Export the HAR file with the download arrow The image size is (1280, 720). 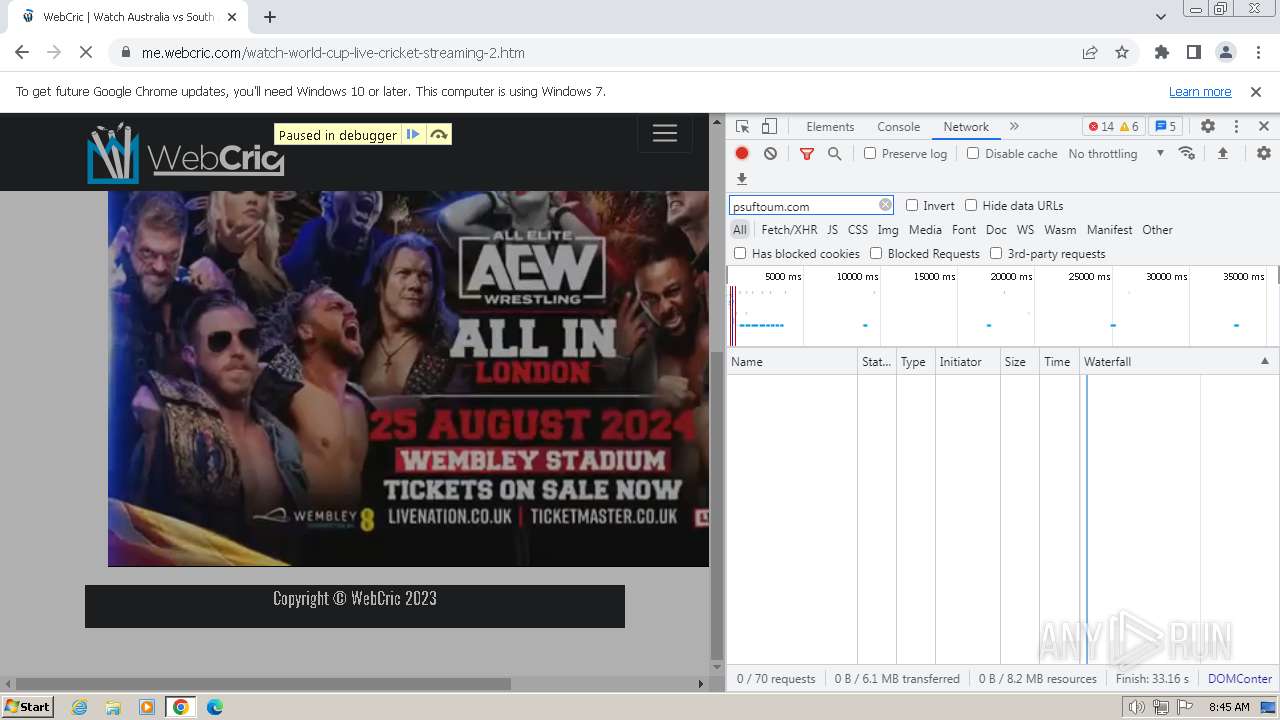tap(742, 179)
